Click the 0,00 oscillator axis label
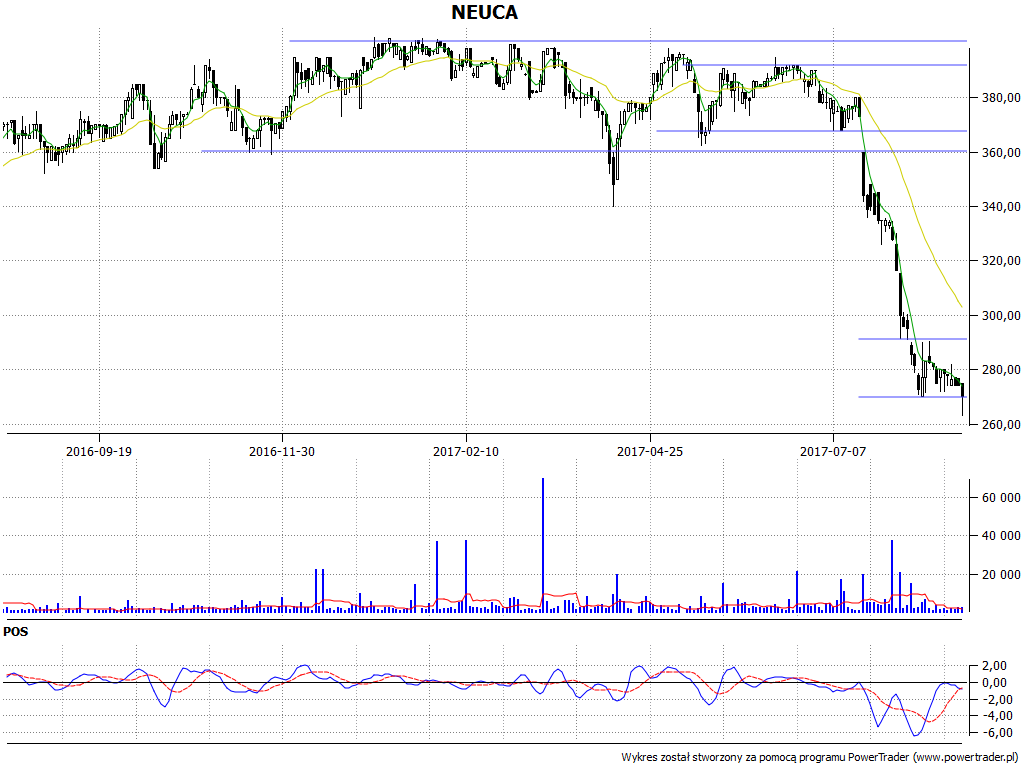1024x768 pixels. tap(997, 683)
